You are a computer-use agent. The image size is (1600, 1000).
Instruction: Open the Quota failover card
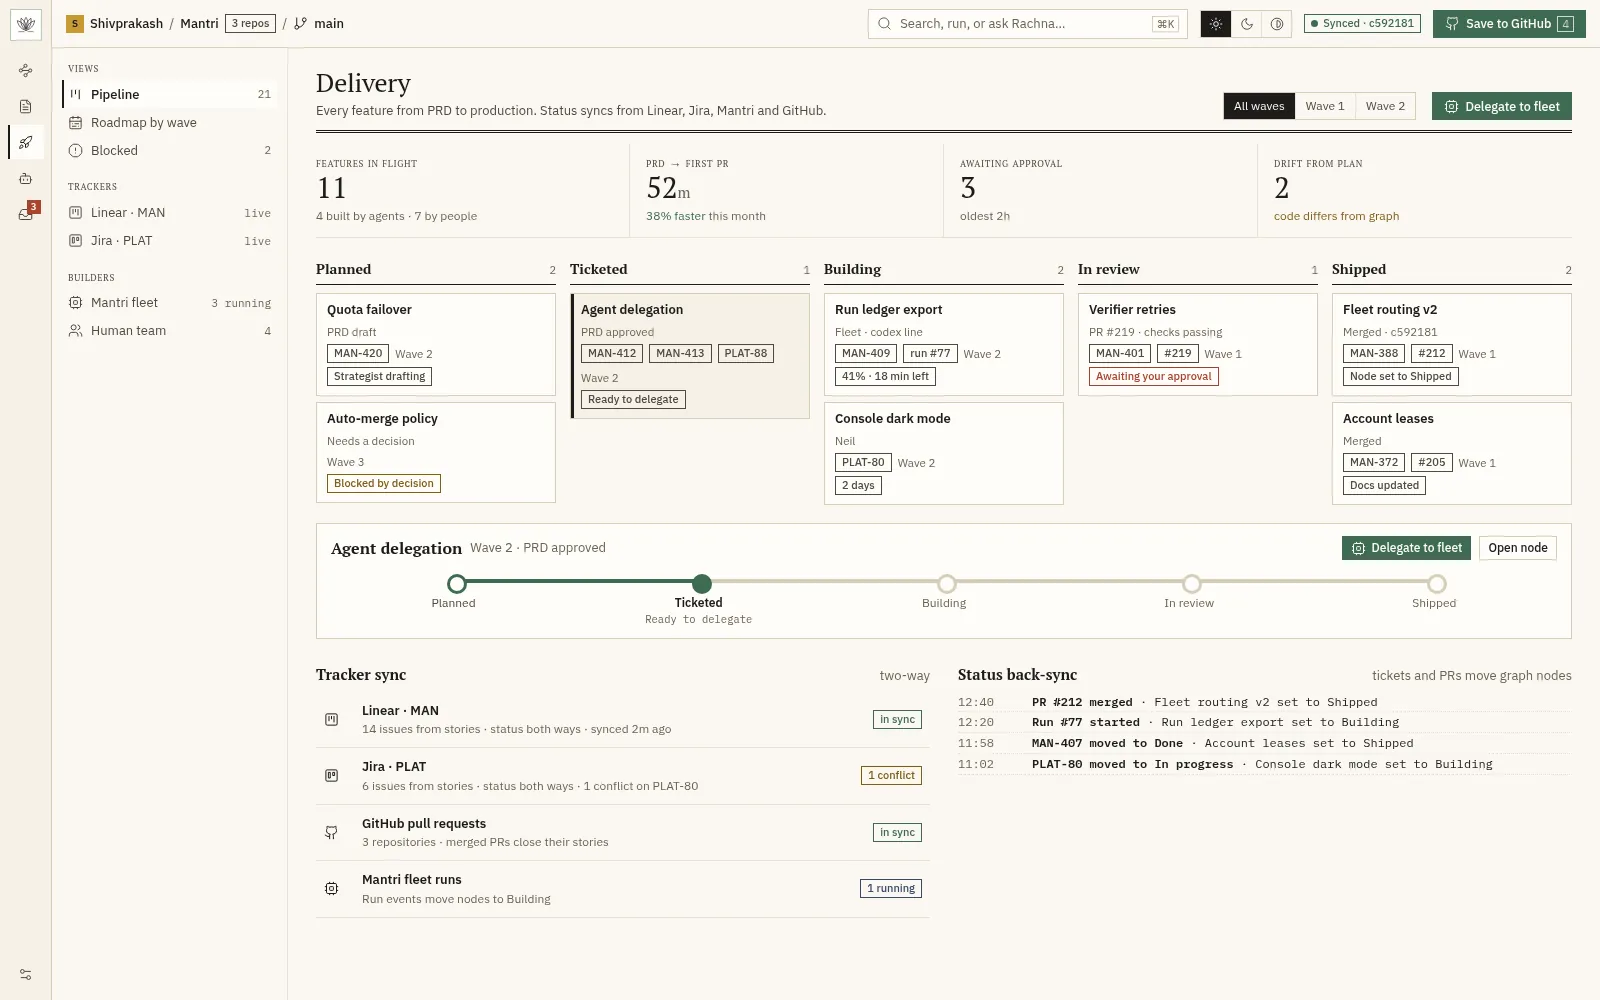[436, 344]
